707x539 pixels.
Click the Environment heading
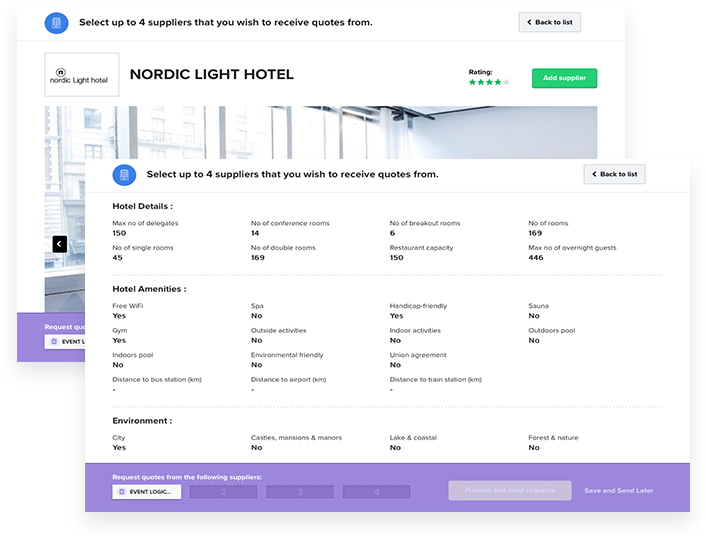click(142, 420)
